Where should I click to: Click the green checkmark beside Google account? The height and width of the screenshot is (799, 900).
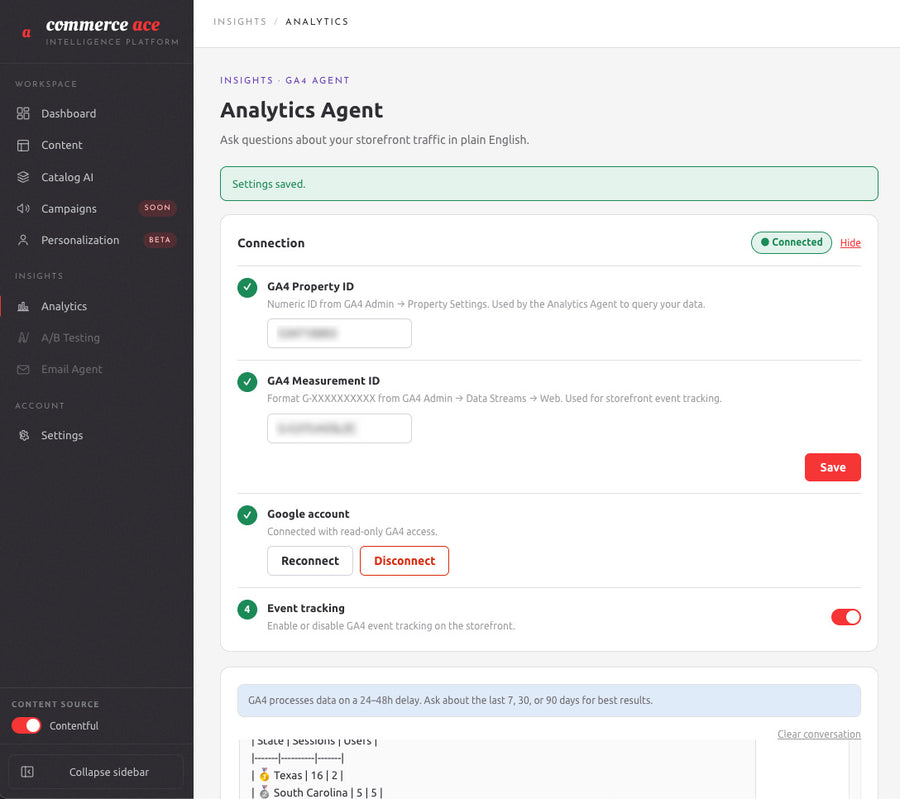247,515
